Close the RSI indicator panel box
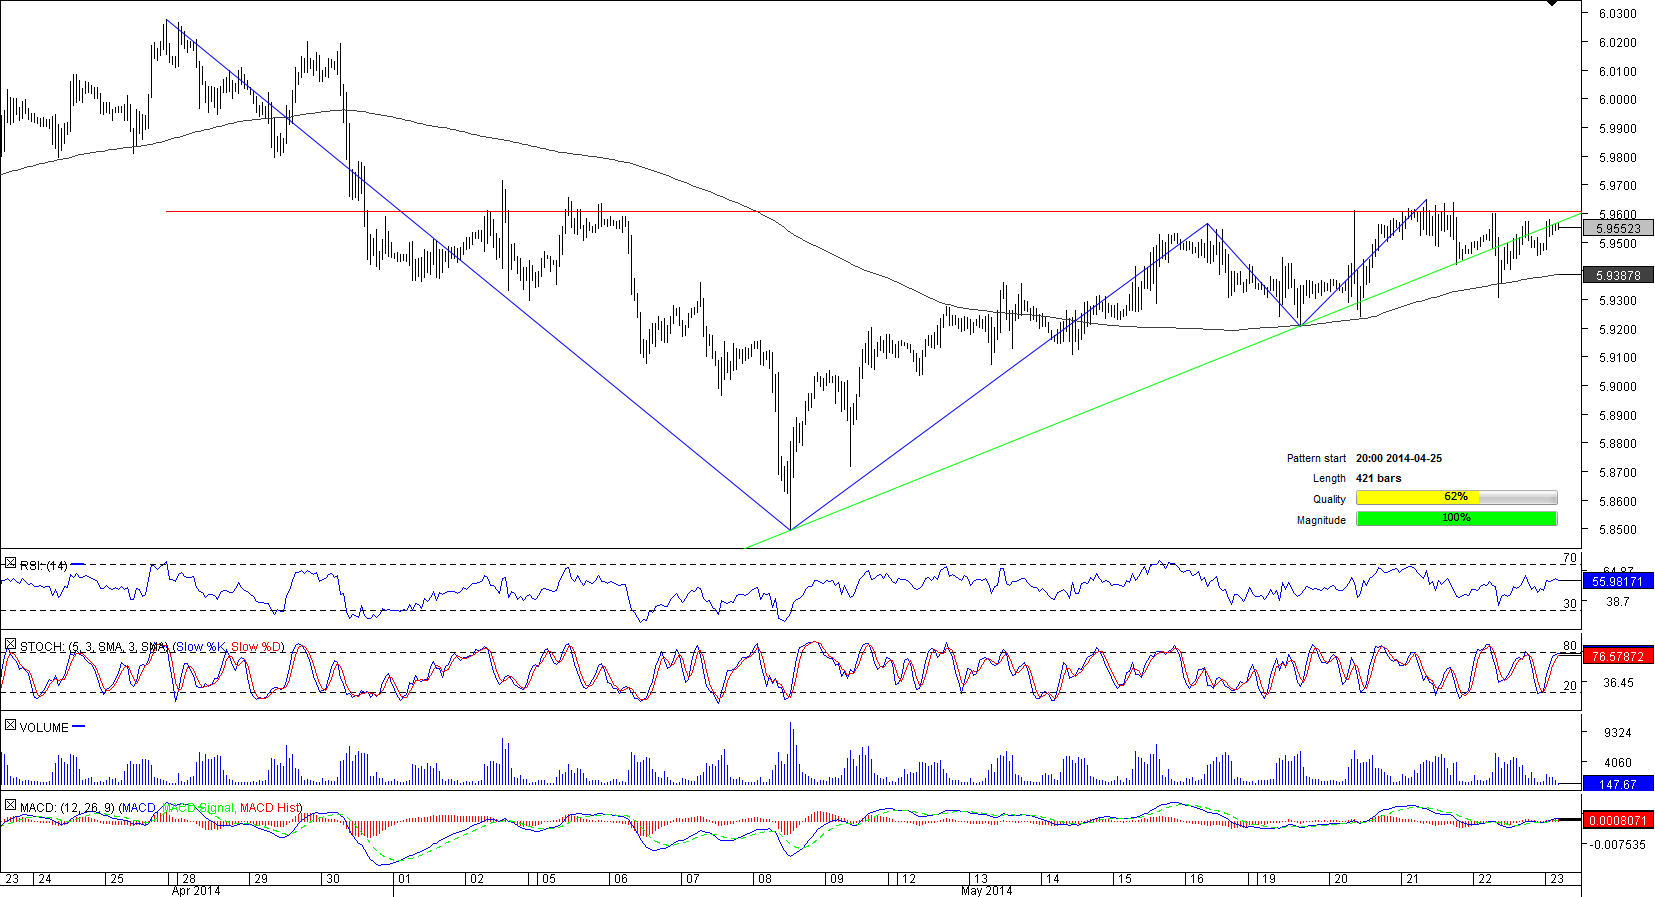This screenshot has width=1655, height=897. pos(10,564)
